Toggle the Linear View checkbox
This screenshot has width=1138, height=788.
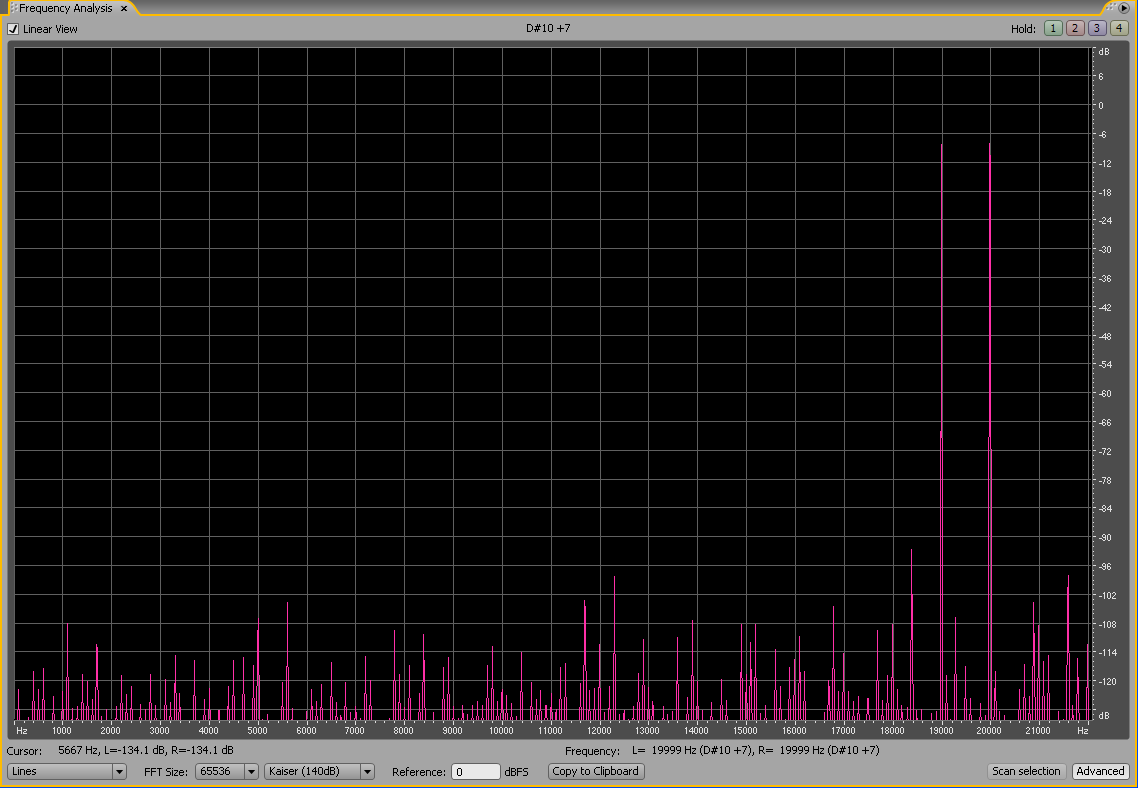point(13,29)
